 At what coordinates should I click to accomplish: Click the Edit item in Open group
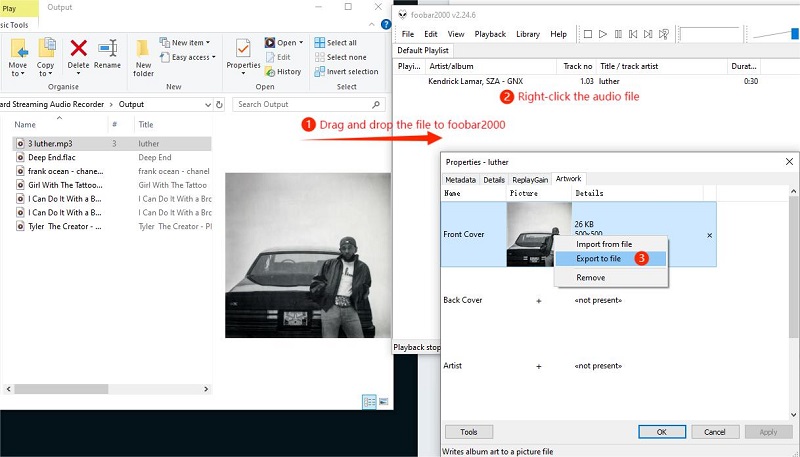click(x=278, y=57)
